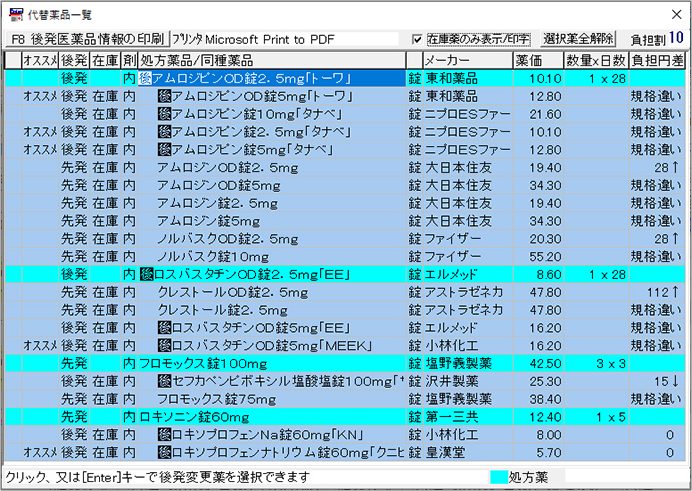This screenshot has width=692, height=491.
Task: Select クレストールOD錠2.5mg row
Action: 345,292
